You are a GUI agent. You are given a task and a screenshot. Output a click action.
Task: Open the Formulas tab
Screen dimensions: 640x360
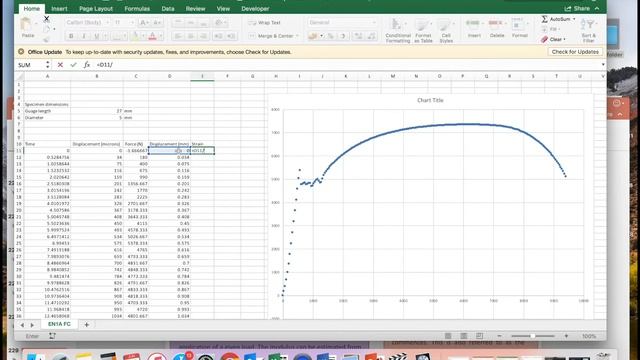[137, 9]
